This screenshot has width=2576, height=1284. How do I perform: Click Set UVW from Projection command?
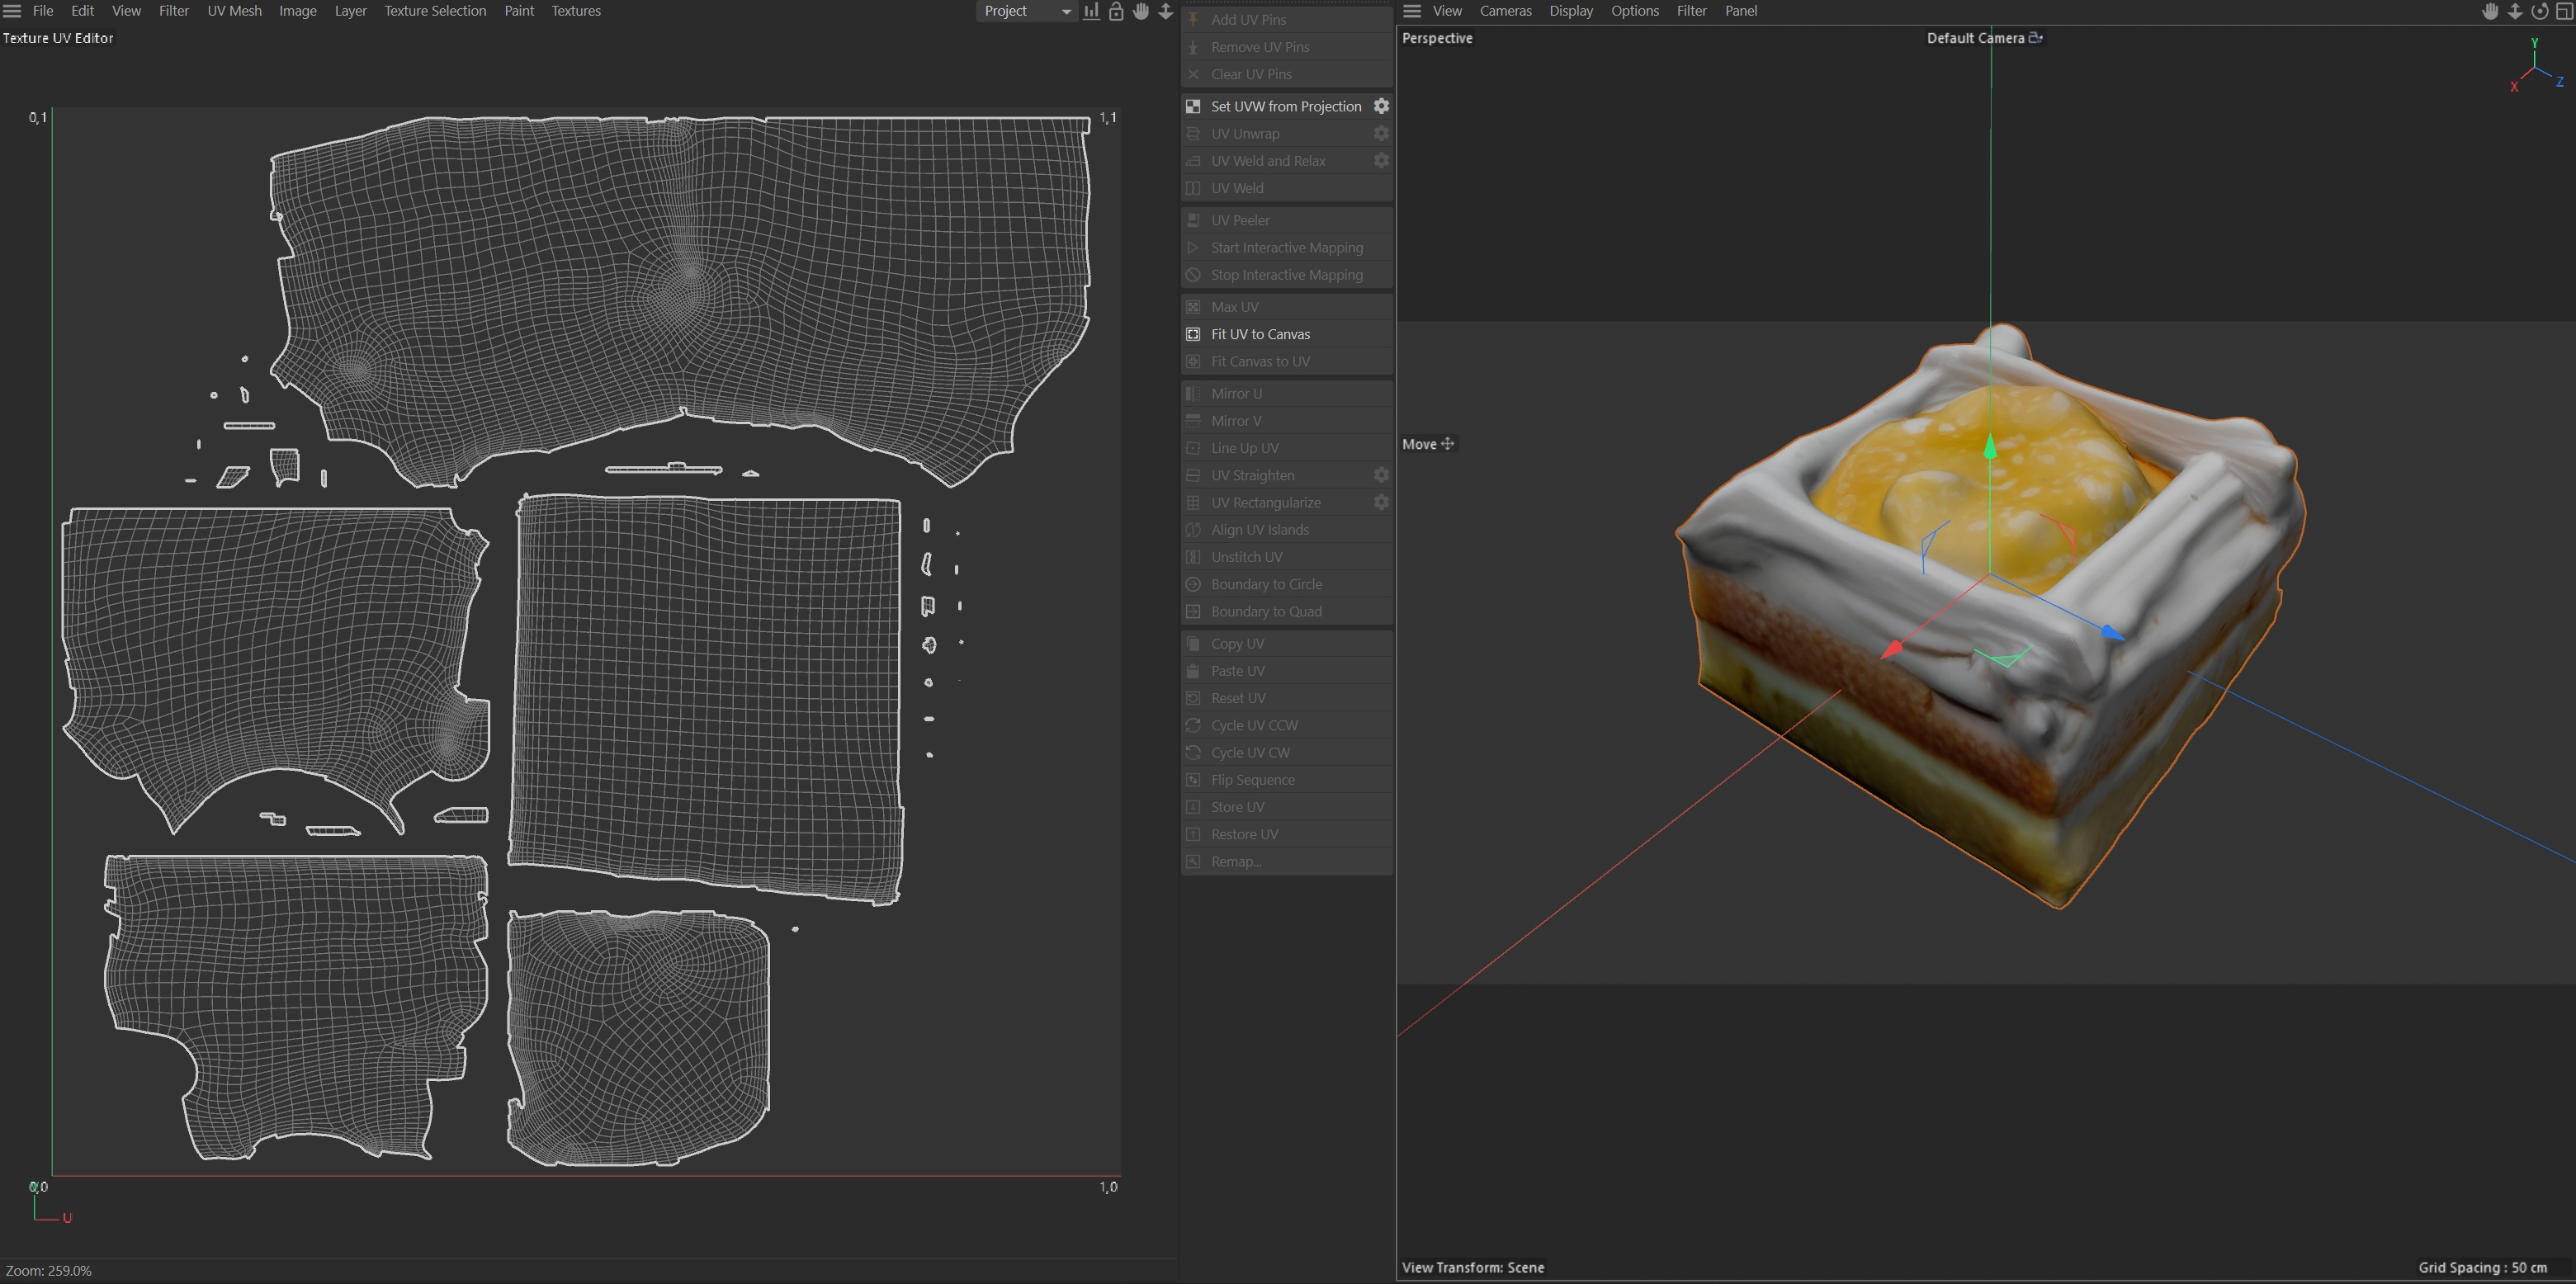(x=1286, y=106)
